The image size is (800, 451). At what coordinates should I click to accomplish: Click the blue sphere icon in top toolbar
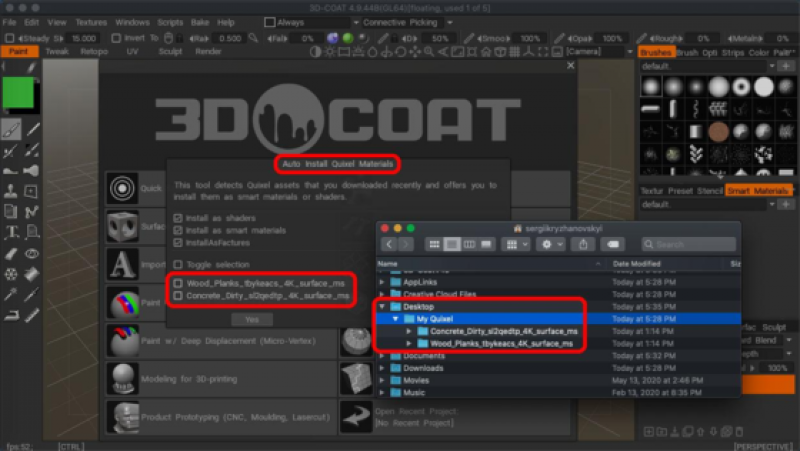pos(333,38)
